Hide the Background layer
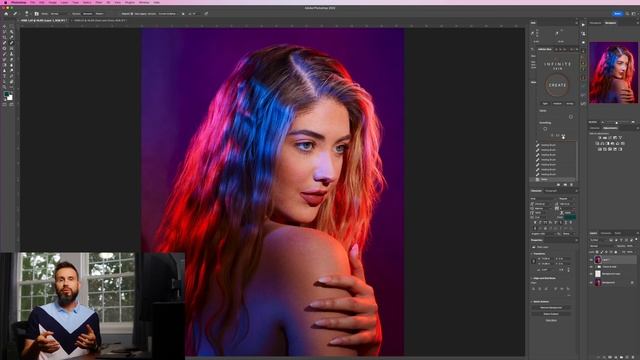The height and width of the screenshot is (360, 640). 591,282
